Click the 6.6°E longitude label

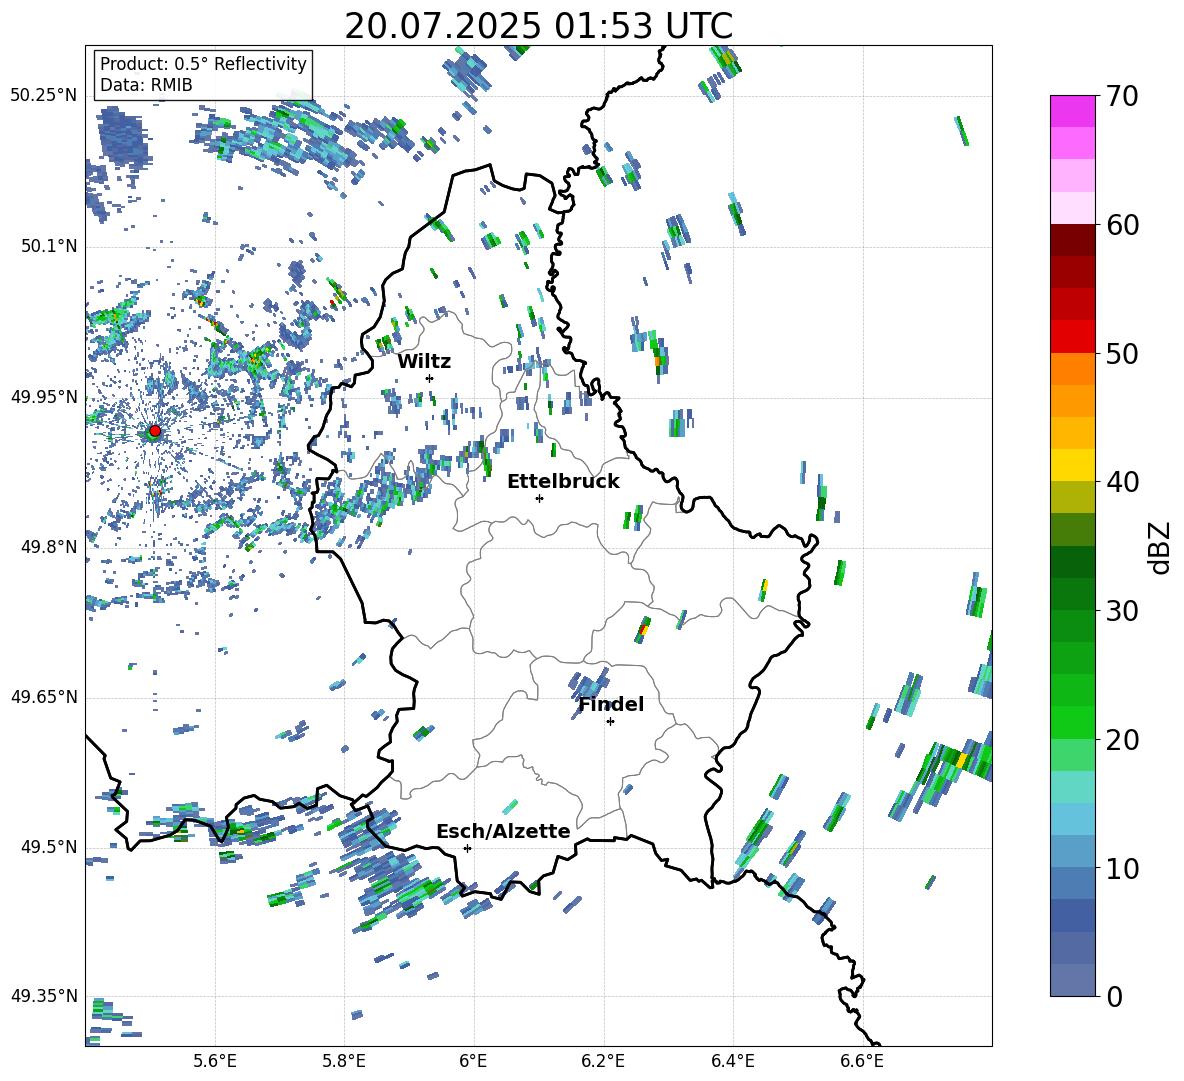pyautogui.click(x=862, y=1061)
